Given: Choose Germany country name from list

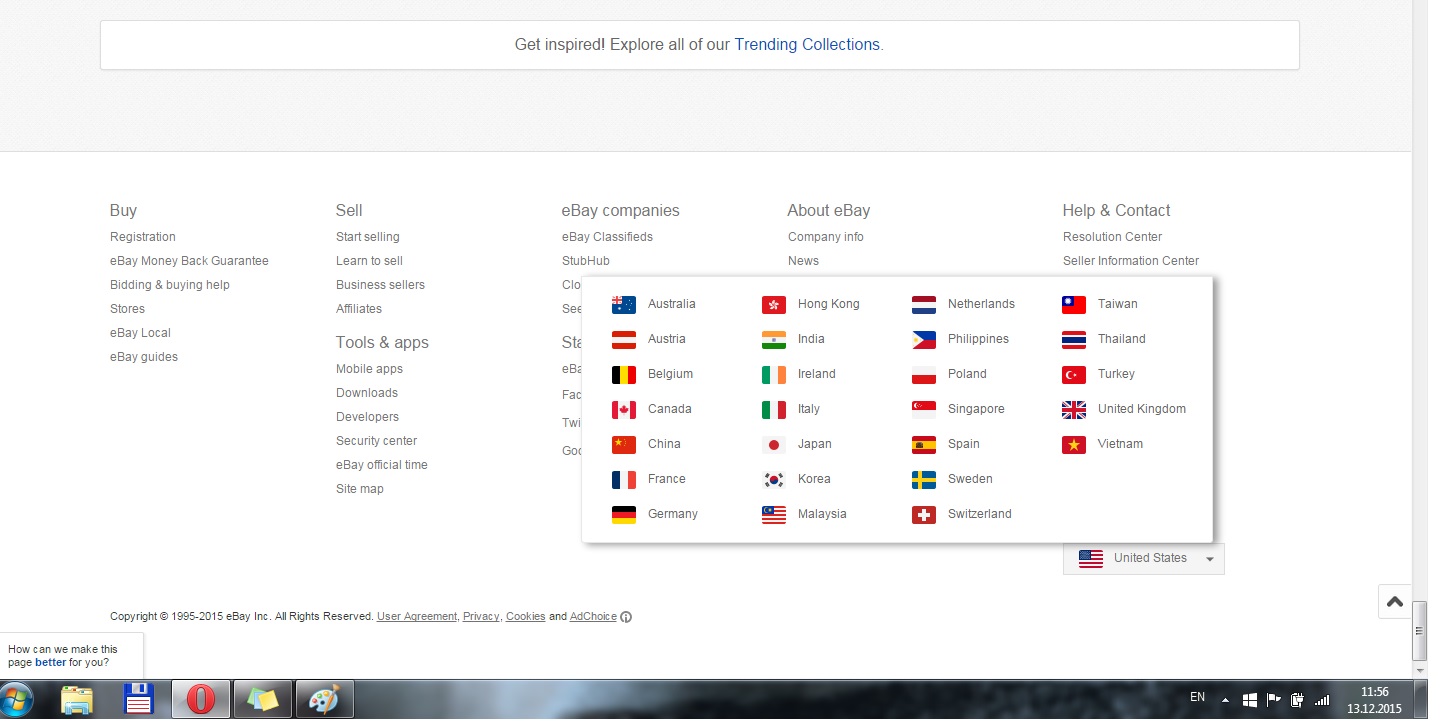Looking at the screenshot, I should (672, 514).
